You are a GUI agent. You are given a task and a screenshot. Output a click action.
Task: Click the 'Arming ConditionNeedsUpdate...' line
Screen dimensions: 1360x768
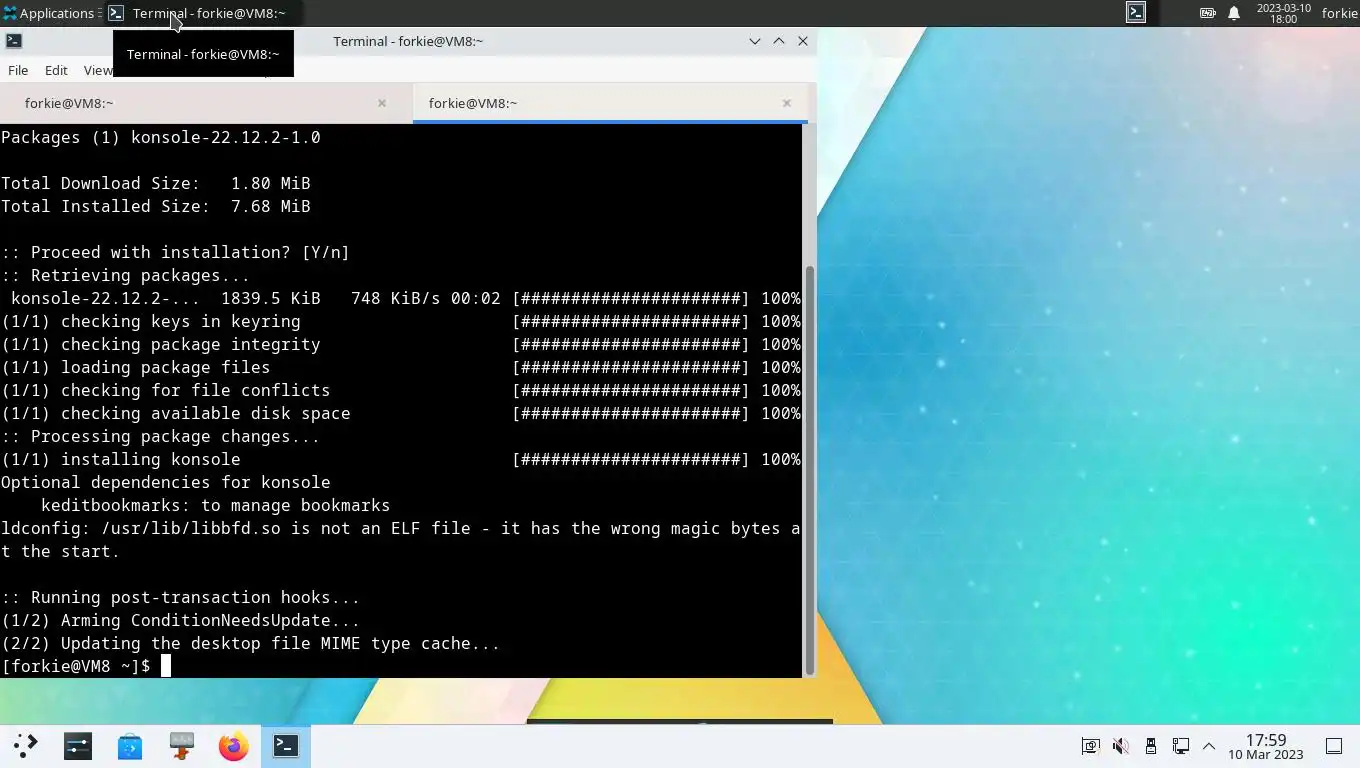click(181, 620)
